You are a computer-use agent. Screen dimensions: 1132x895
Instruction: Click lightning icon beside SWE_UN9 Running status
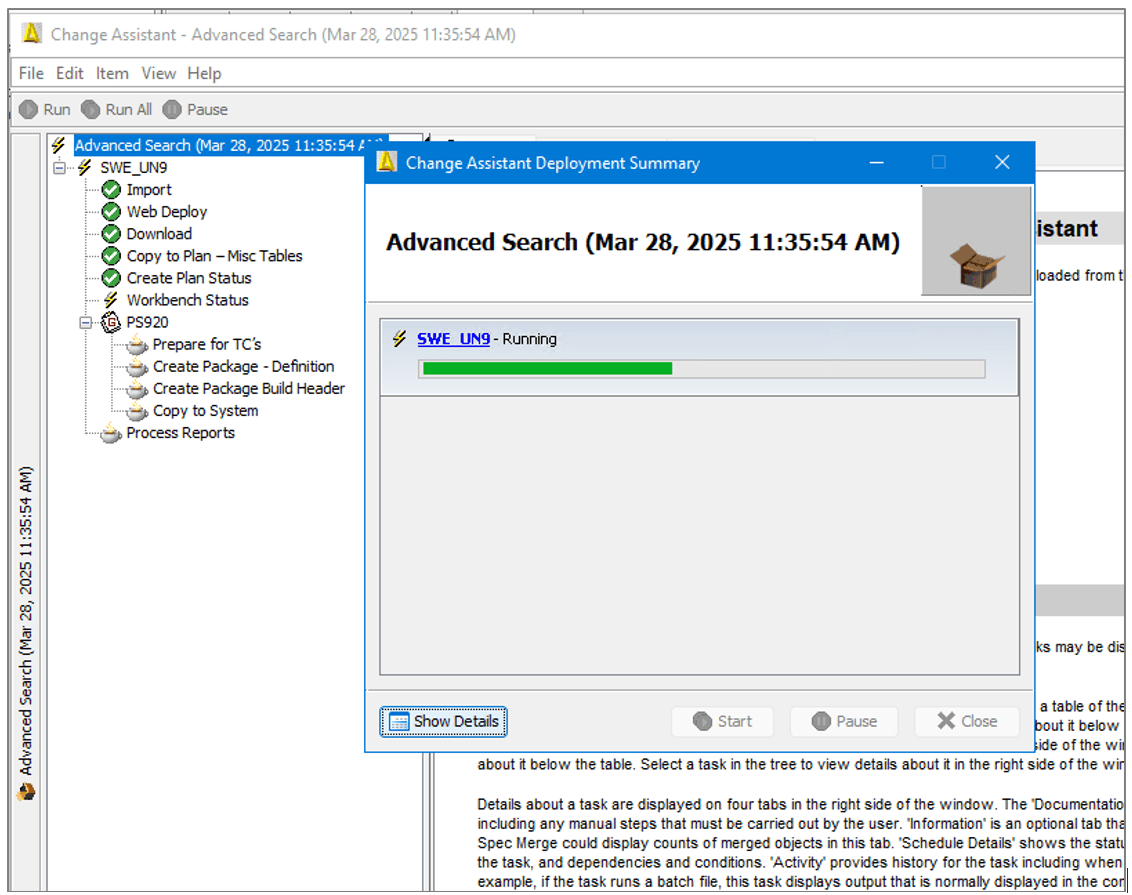click(399, 339)
